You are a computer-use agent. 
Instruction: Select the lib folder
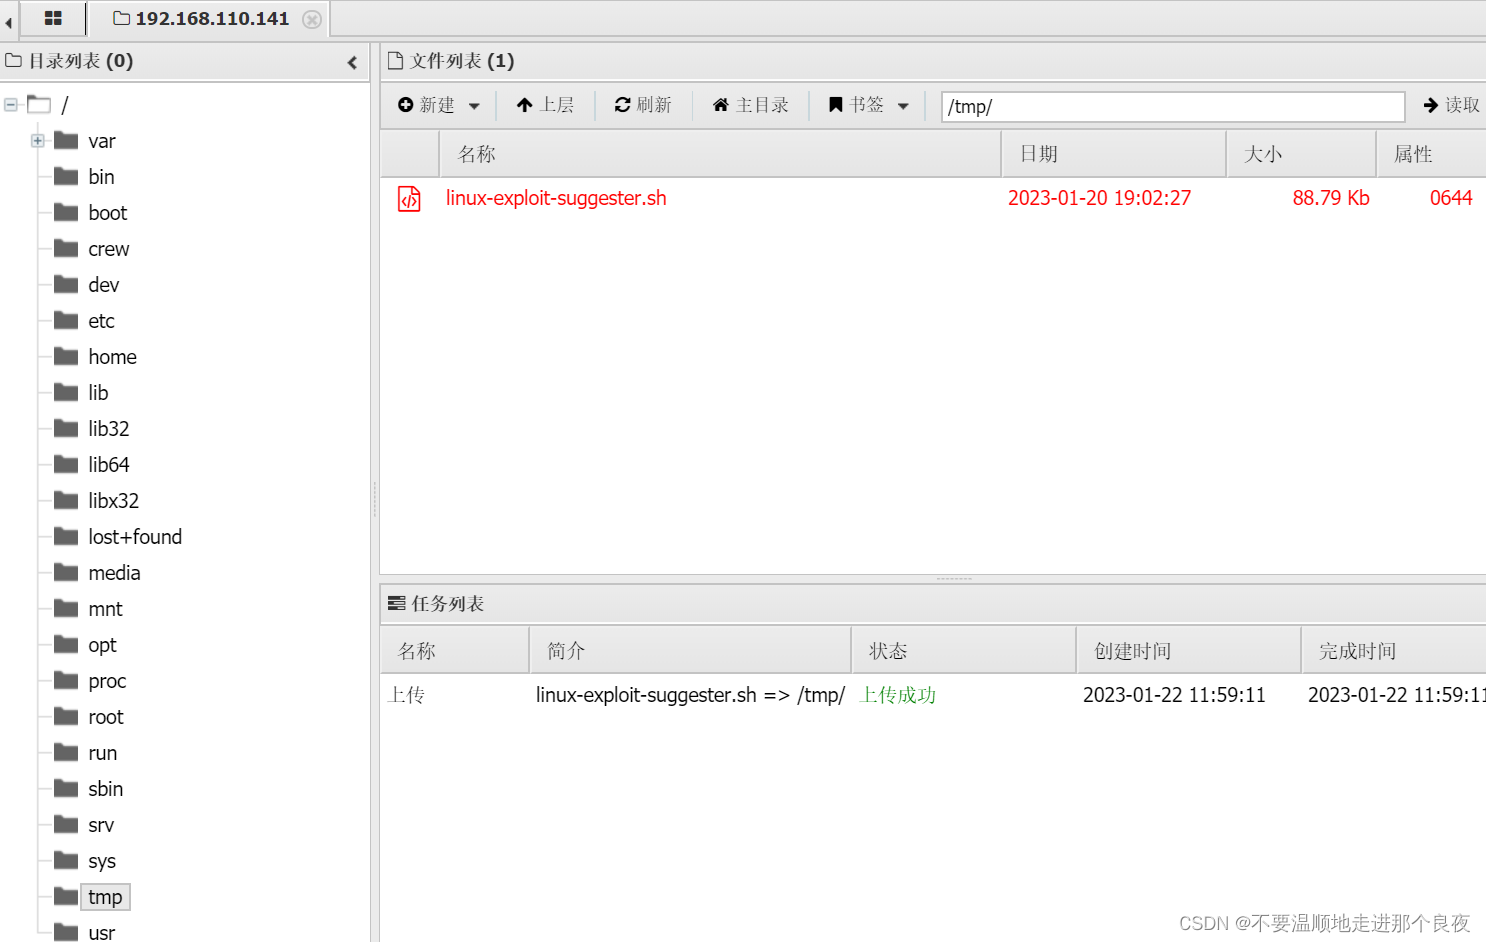[x=98, y=393]
